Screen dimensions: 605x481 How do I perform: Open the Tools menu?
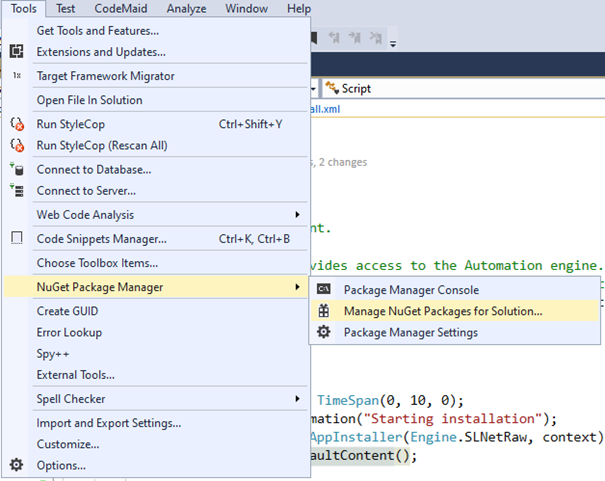pyautogui.click(x=24, y=8)
